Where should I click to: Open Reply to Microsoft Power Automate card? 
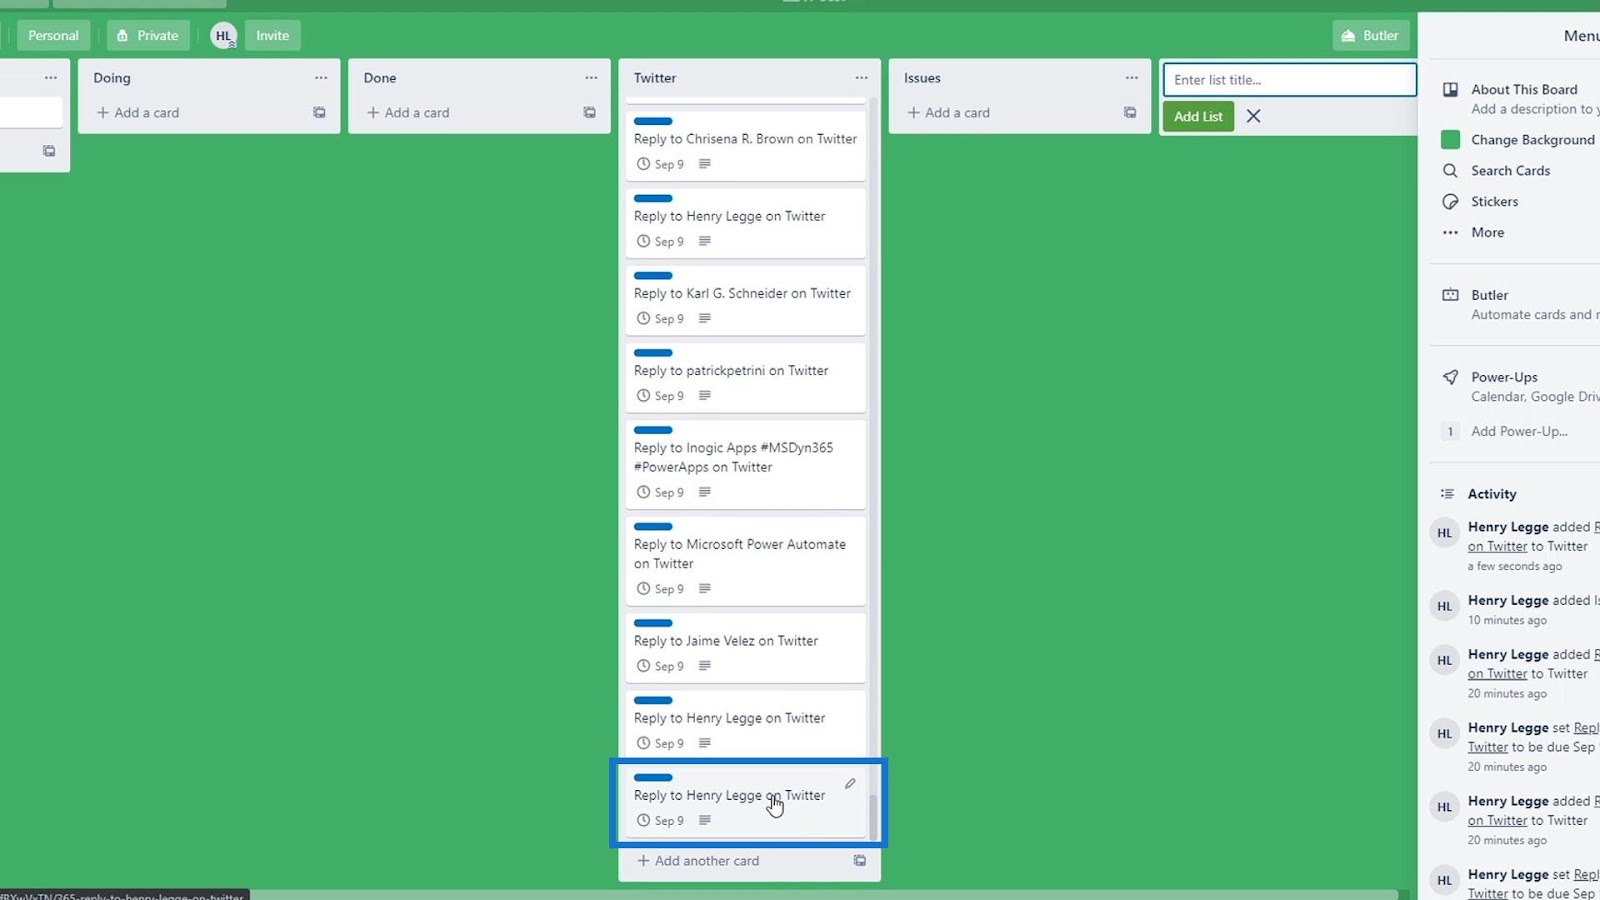pos(745,560)
